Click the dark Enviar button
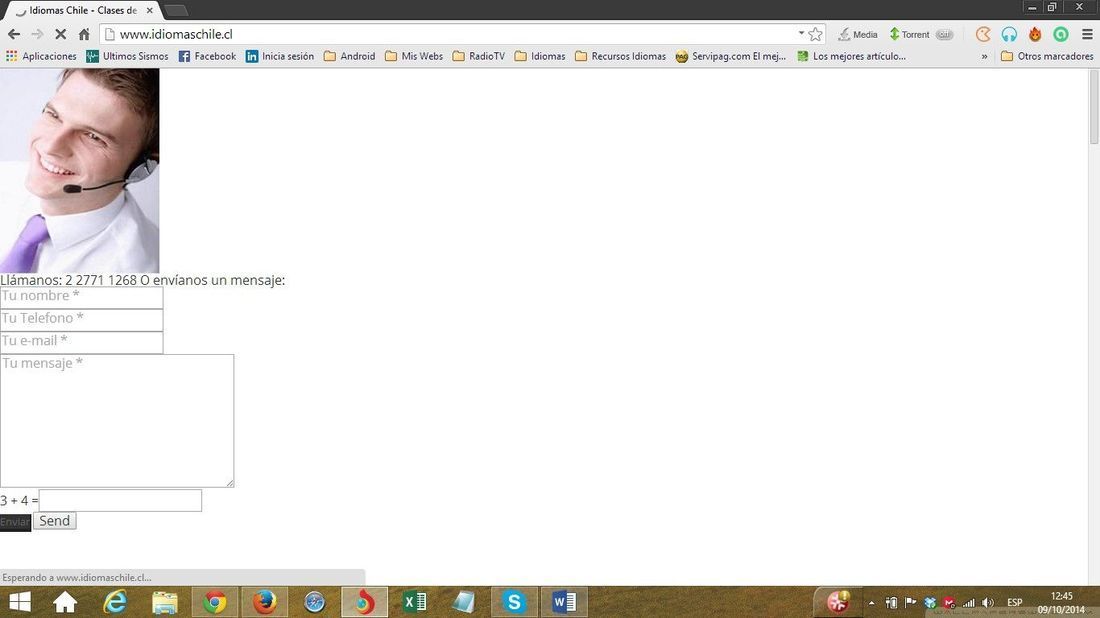This screenshot has width=1100, height=618. [x=15, y=523]
